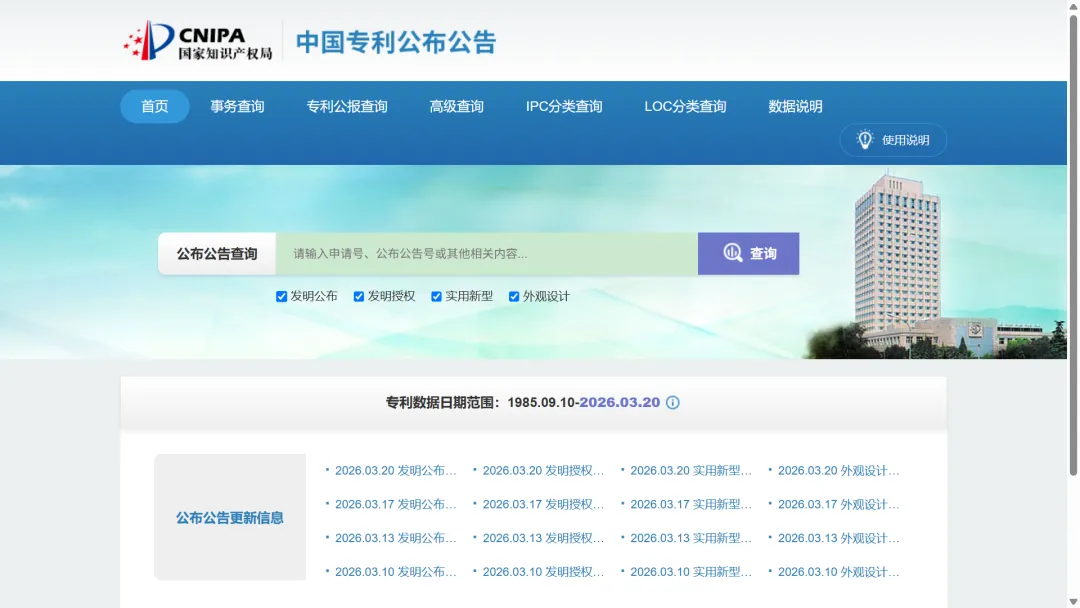The width and height of the screenshot is (1080, 608).
Task: Open 2026.03.13 外观设计 link
Action: (838, 538)
